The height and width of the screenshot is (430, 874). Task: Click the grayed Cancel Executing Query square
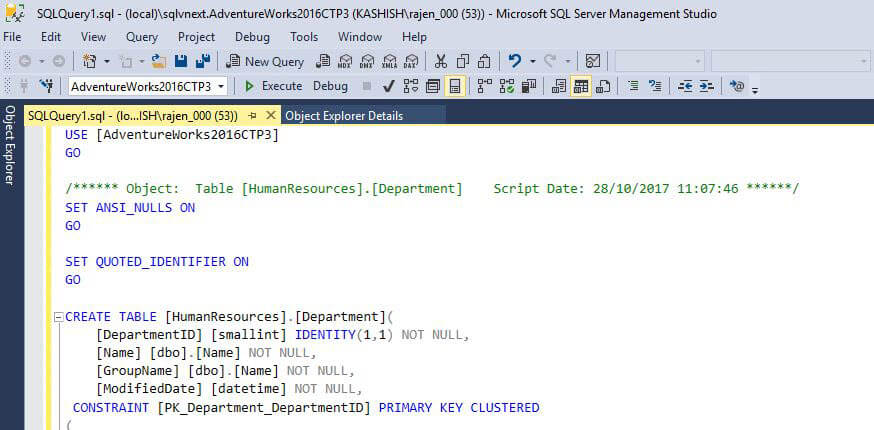click(367, 86)
